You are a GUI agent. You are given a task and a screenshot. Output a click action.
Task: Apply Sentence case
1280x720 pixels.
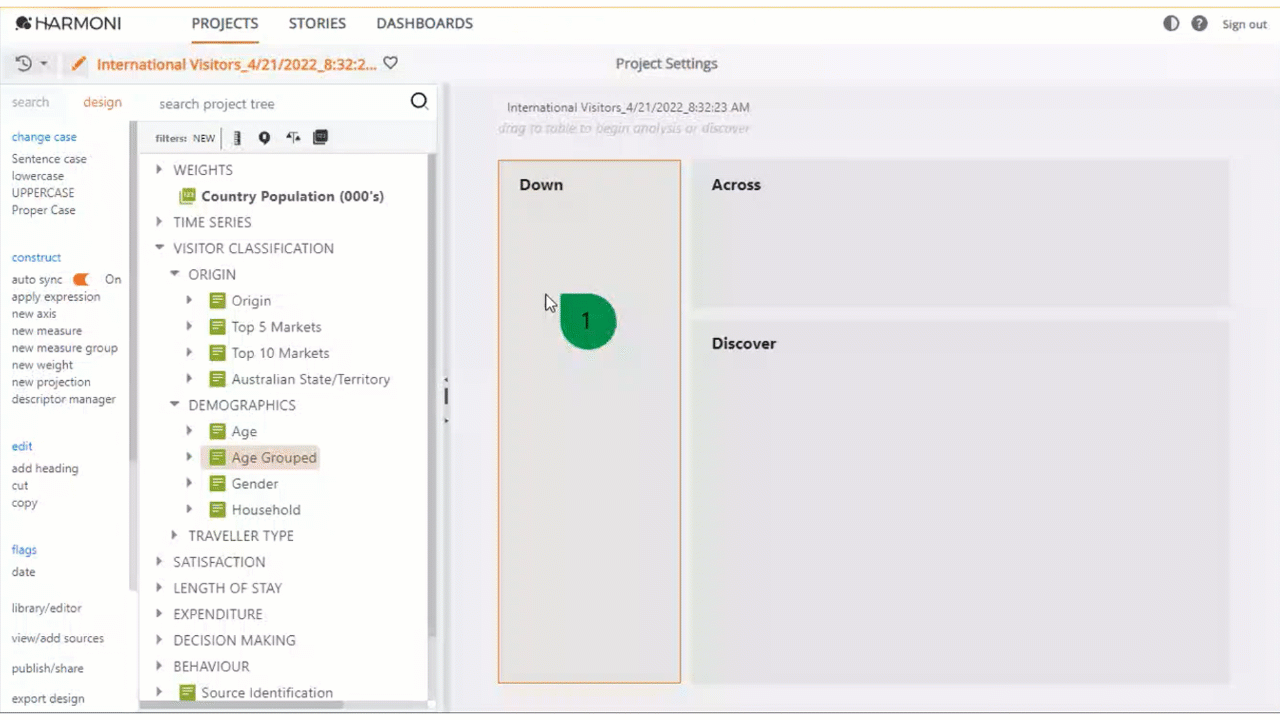49,159
